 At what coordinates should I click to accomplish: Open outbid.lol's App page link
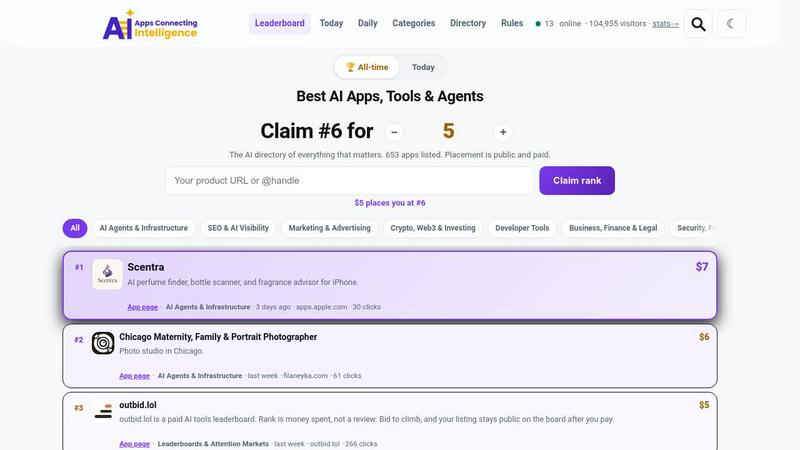tap(134, 444)
